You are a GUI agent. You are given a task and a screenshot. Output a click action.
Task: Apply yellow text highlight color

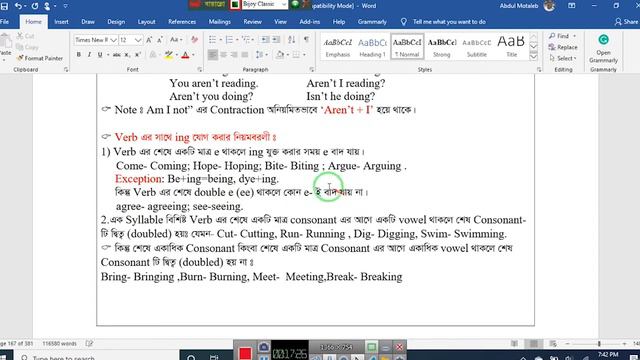point(168,55)
